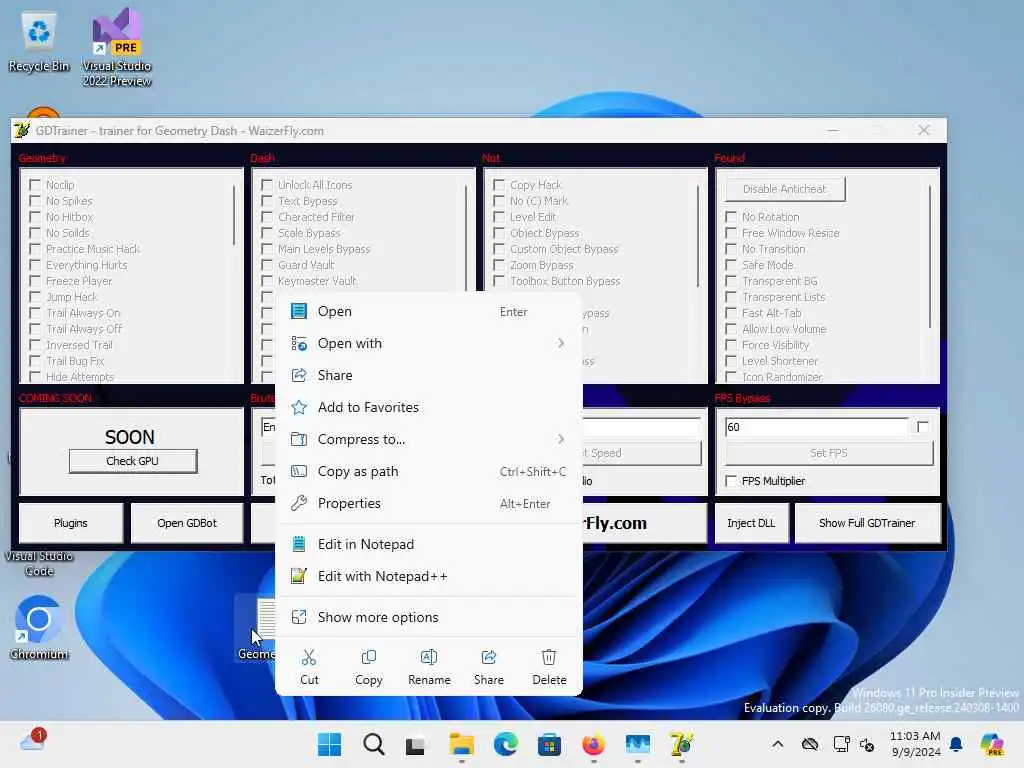Open Properties from context menu

pyautogui.click(x=428, y=504)
